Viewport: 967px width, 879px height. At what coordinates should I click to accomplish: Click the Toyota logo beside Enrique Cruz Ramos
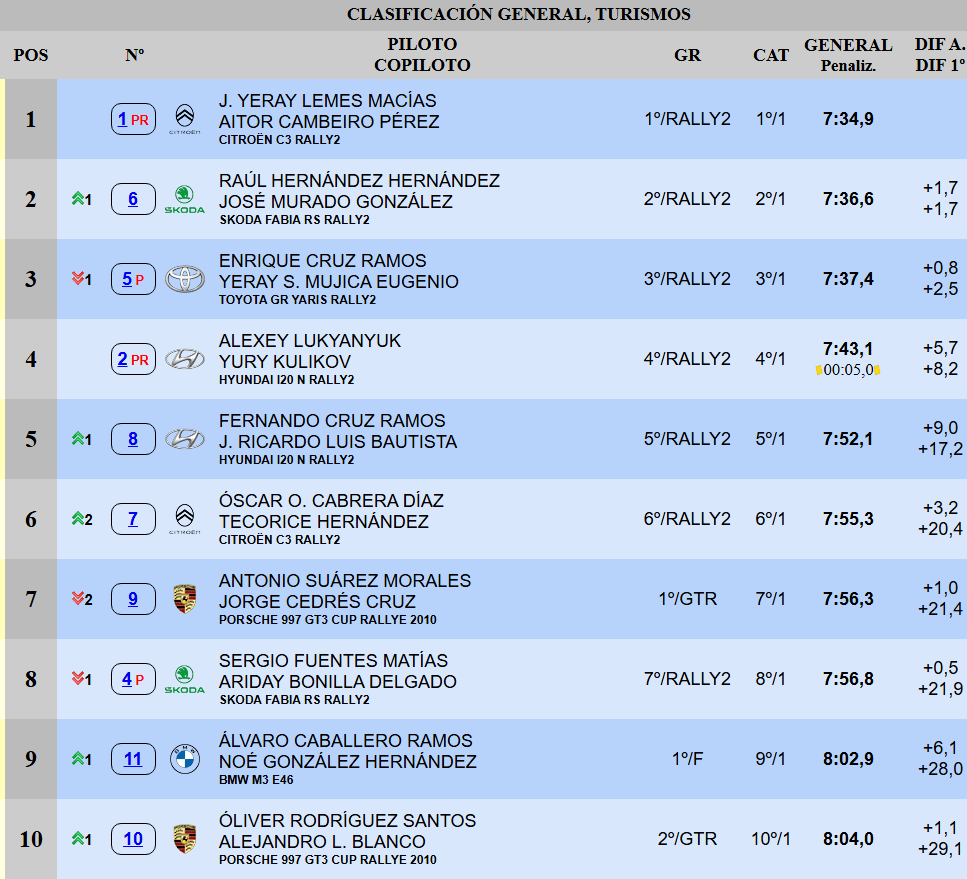tap(184, 279)
